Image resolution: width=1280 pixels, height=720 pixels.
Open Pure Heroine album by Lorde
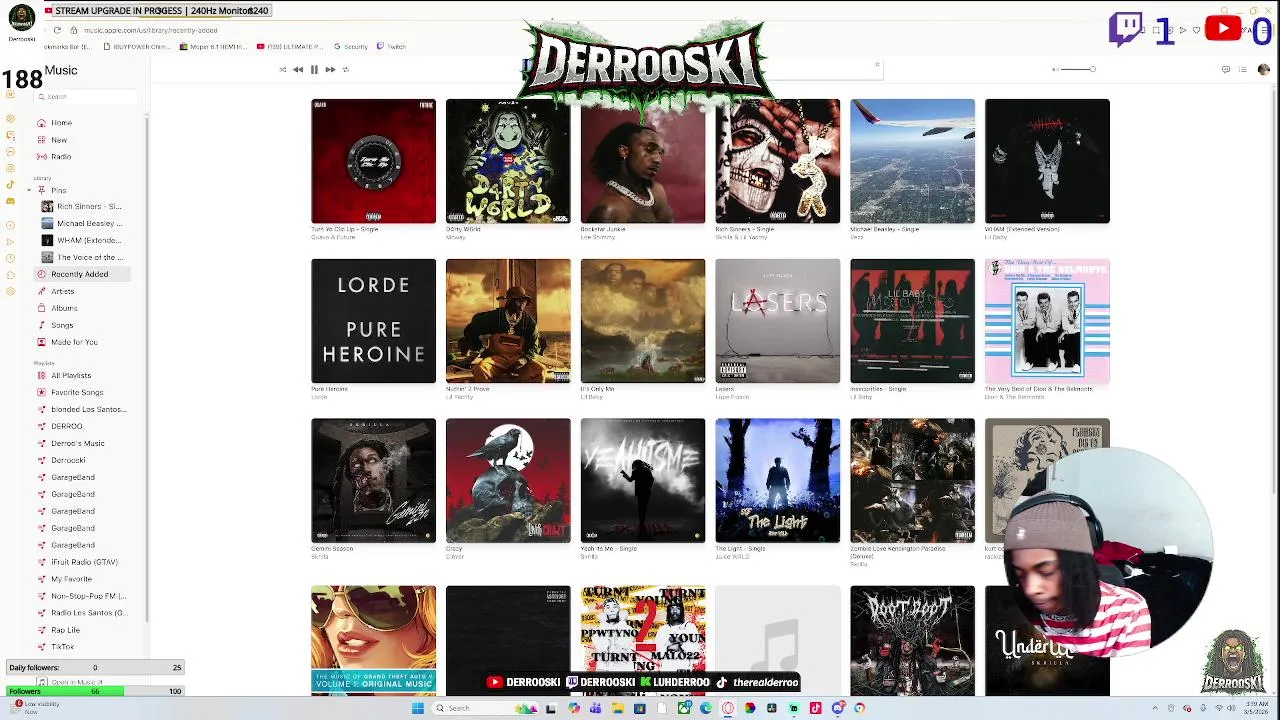[x=373, y=321]
